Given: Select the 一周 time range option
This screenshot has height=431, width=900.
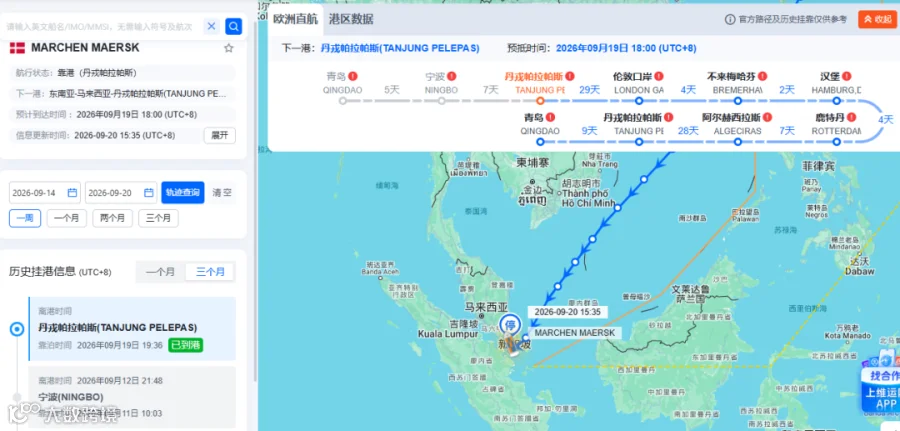Looking at the screenshot, I should (x=25, y=218).
